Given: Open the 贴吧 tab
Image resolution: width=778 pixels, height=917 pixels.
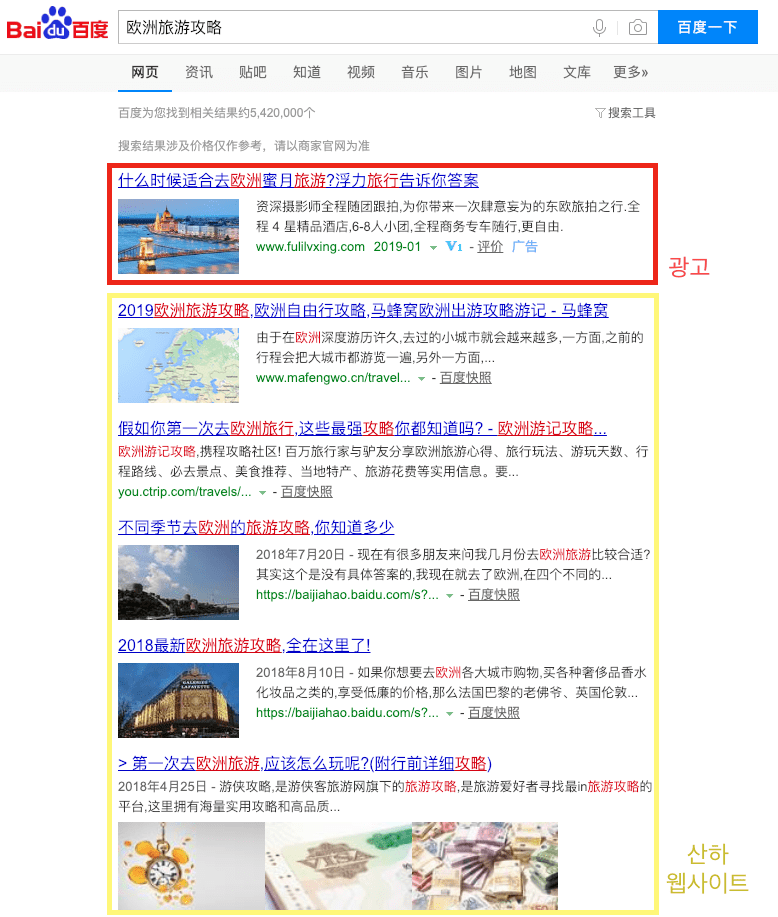Looking at the screenshot, I should (253, 73).
